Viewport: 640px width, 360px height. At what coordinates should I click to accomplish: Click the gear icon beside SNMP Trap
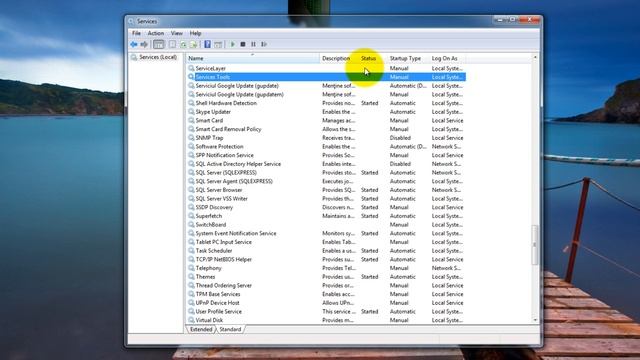point(191,138)
